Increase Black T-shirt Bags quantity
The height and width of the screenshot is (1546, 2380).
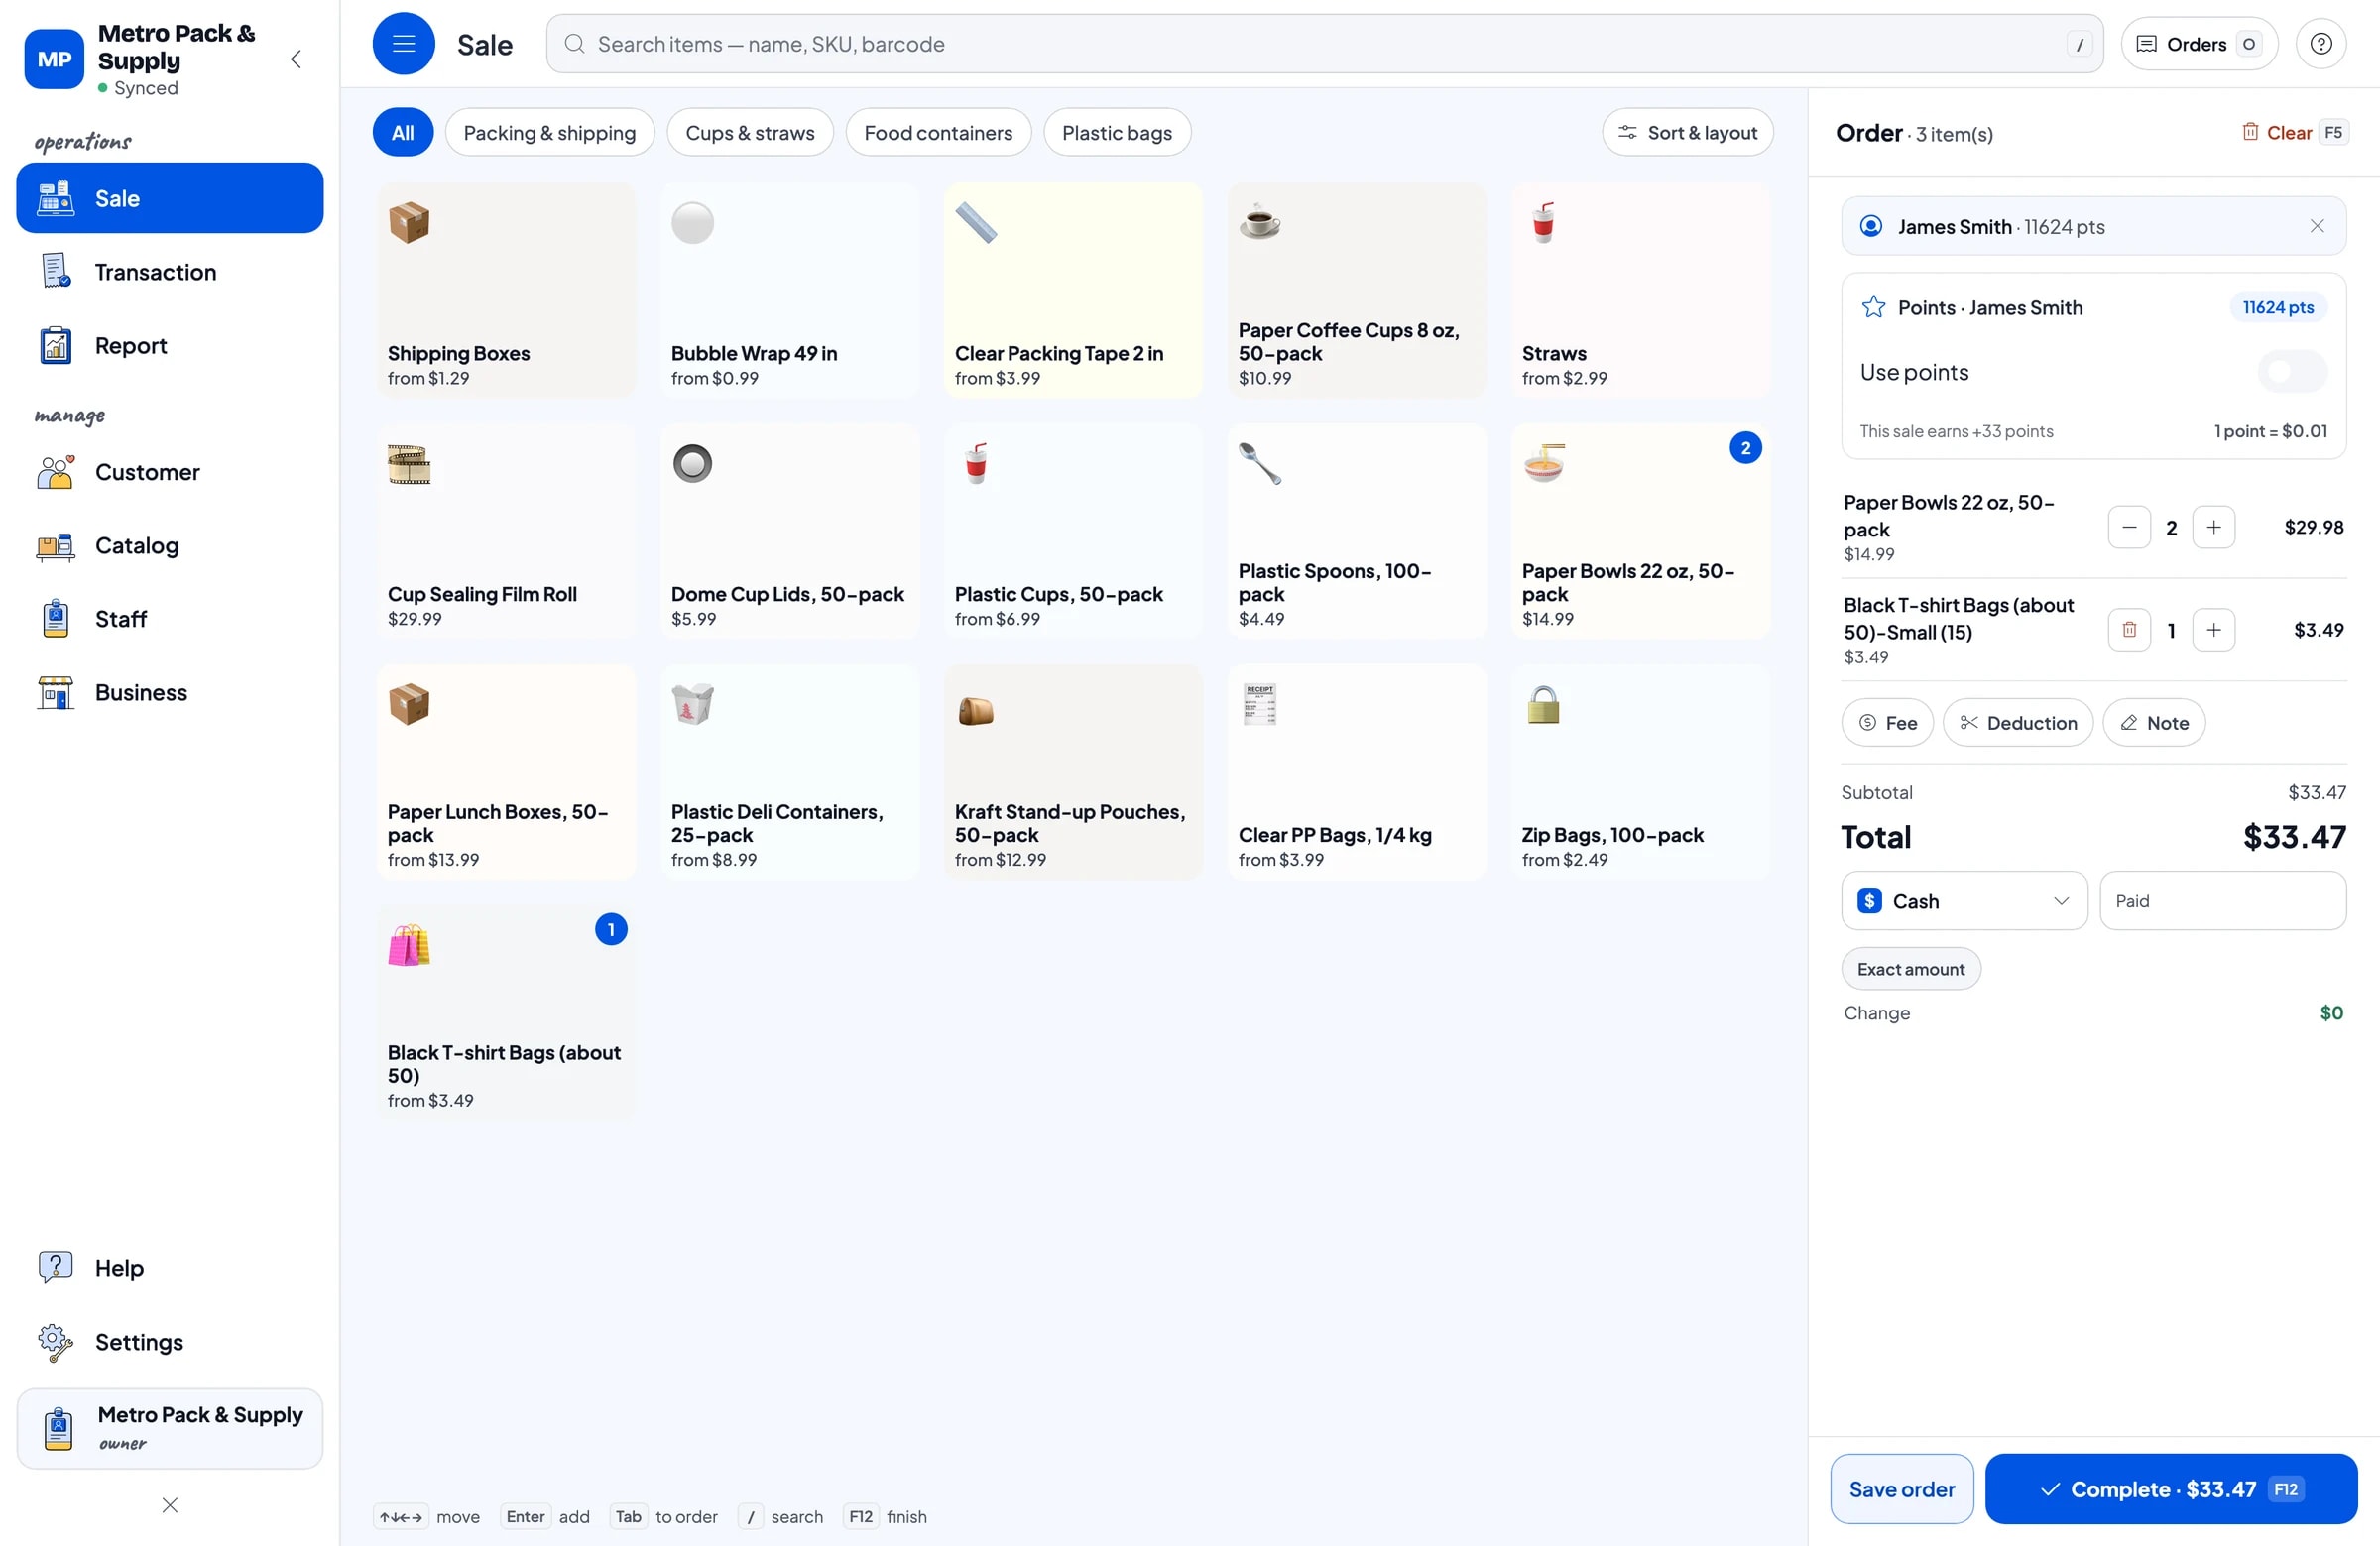[x=2213, y=630]
